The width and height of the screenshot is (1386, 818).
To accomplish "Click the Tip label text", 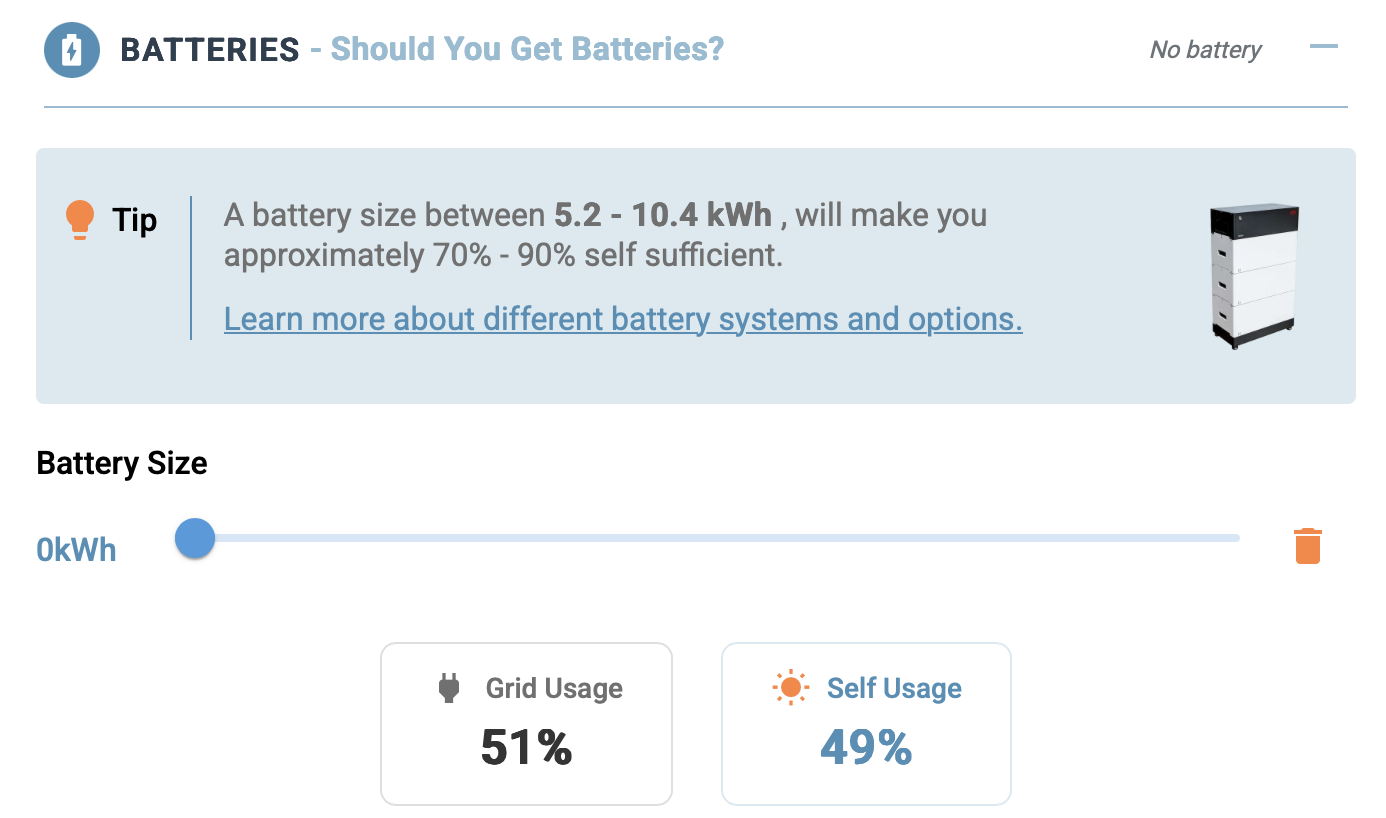I will pyautogui.click(x=135, y=219).
